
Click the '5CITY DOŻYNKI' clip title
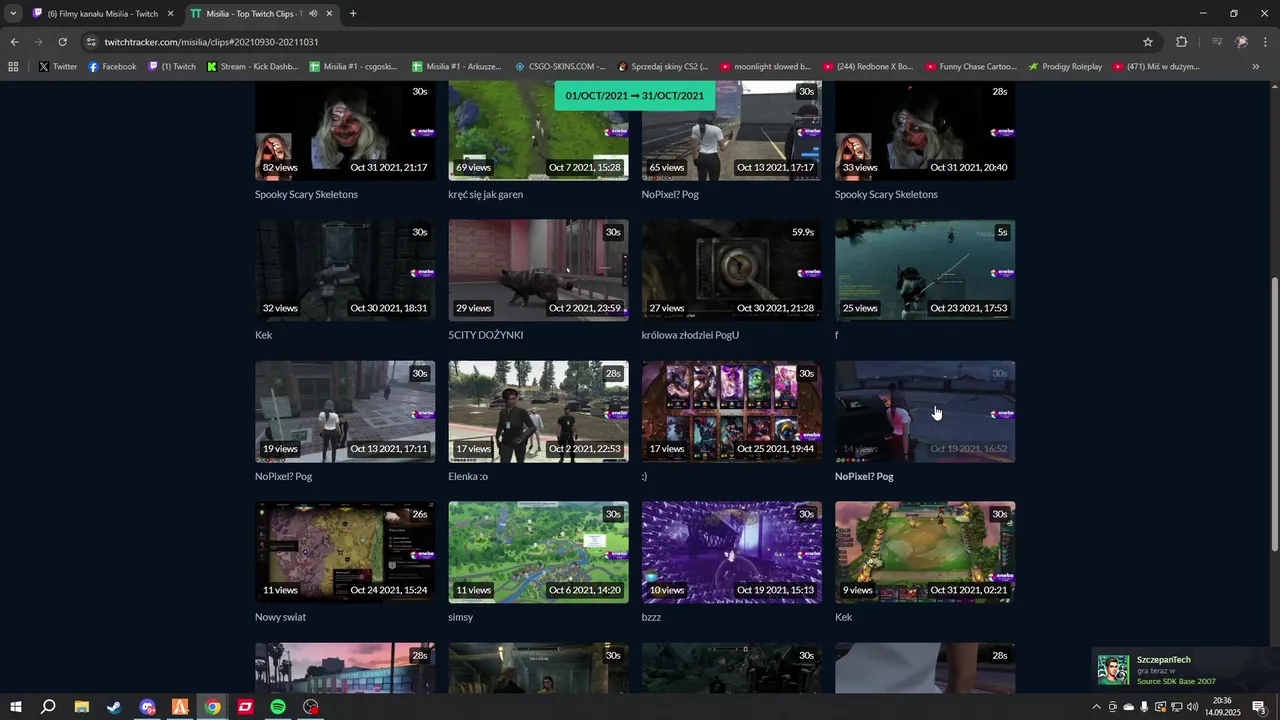tap(486, 335)
